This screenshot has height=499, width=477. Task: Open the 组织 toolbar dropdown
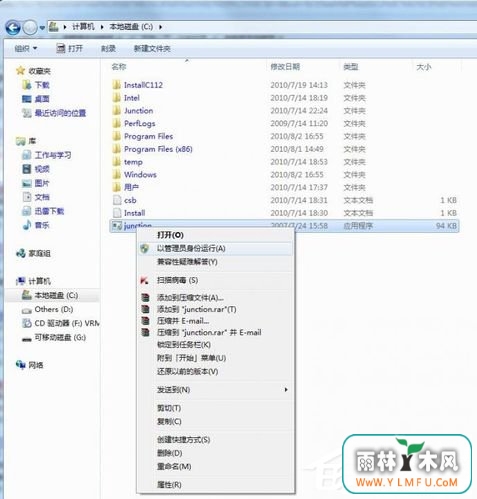click(26, 49)
